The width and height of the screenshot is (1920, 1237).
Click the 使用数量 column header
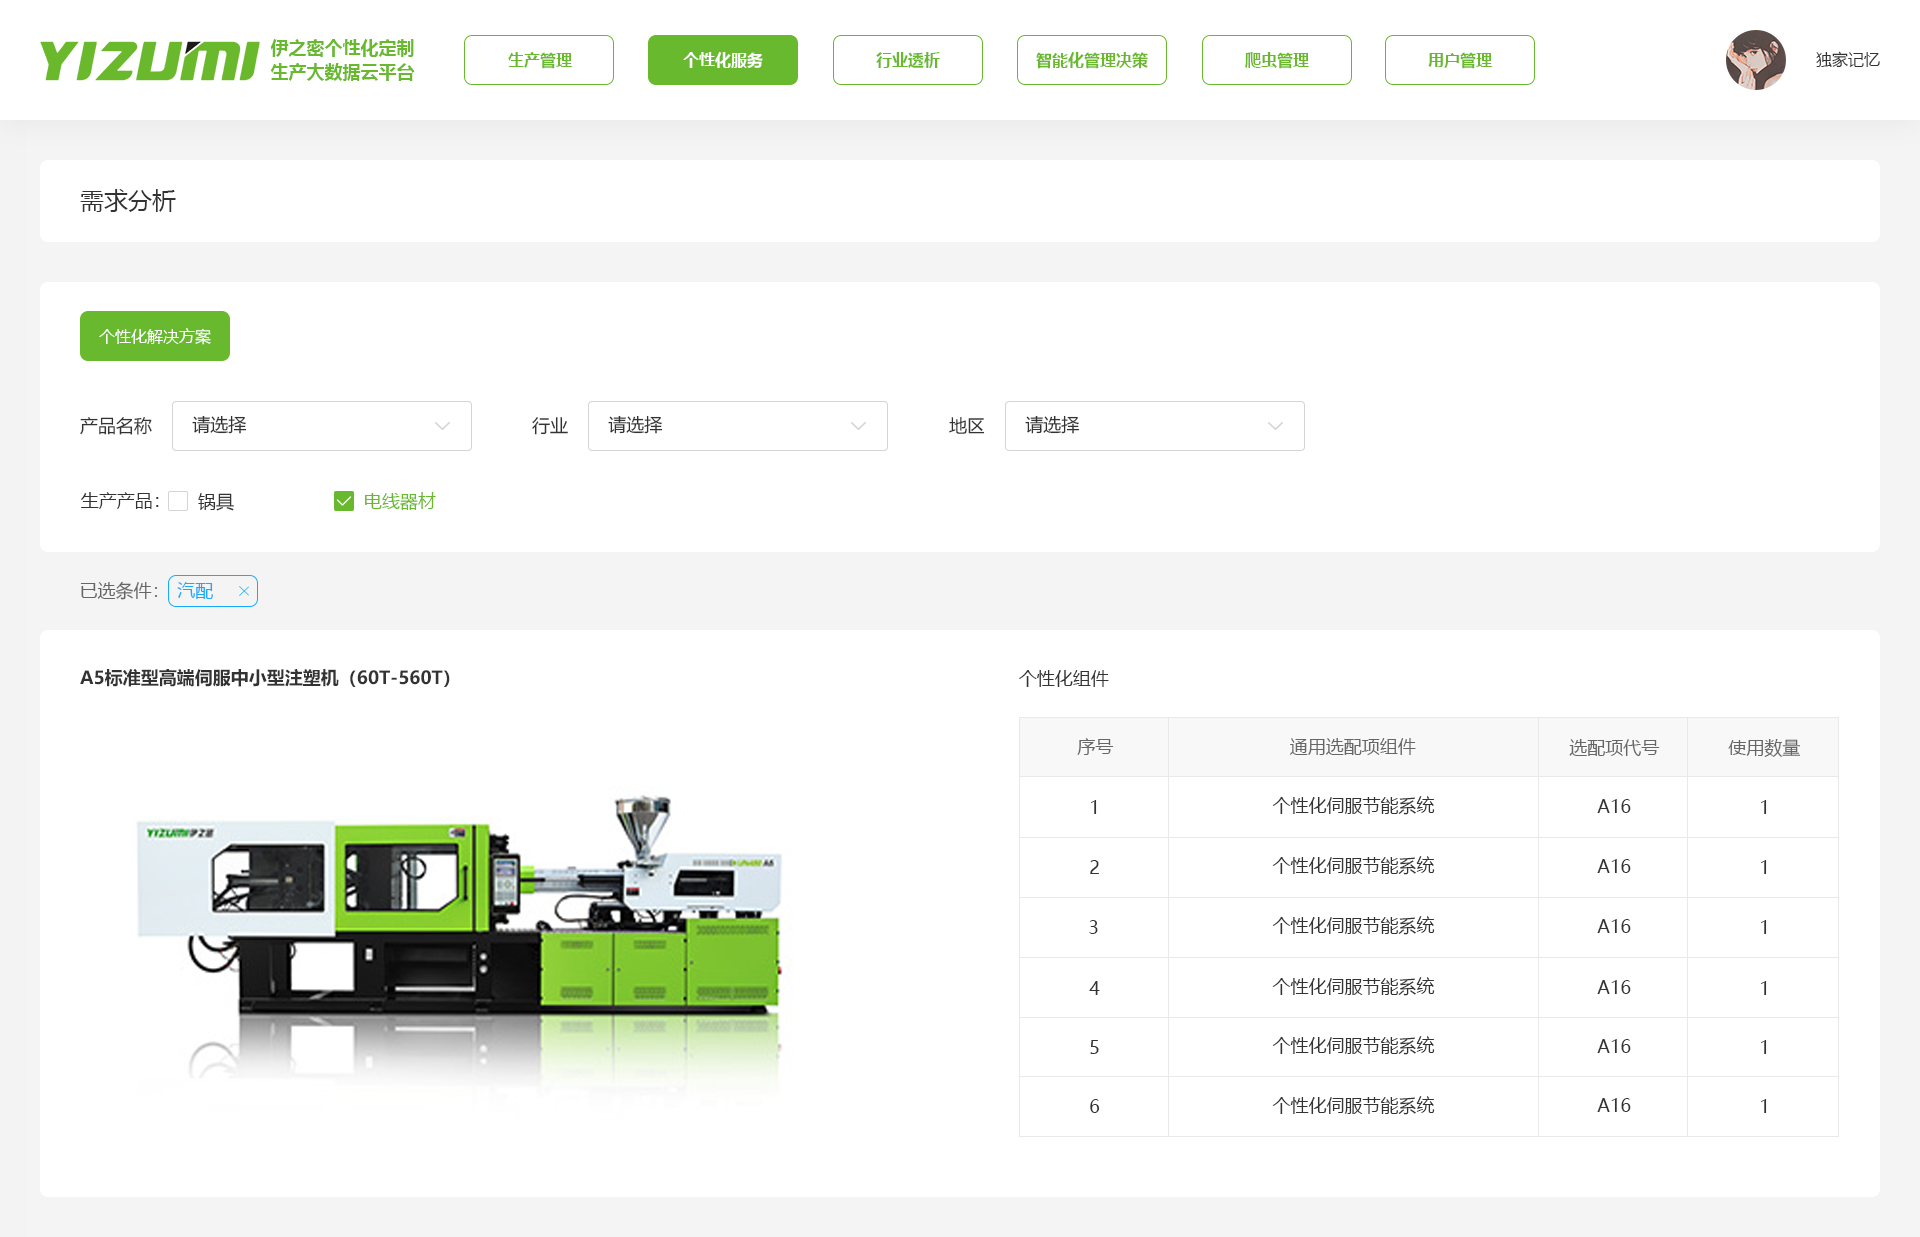click(x=1764, y=747)
